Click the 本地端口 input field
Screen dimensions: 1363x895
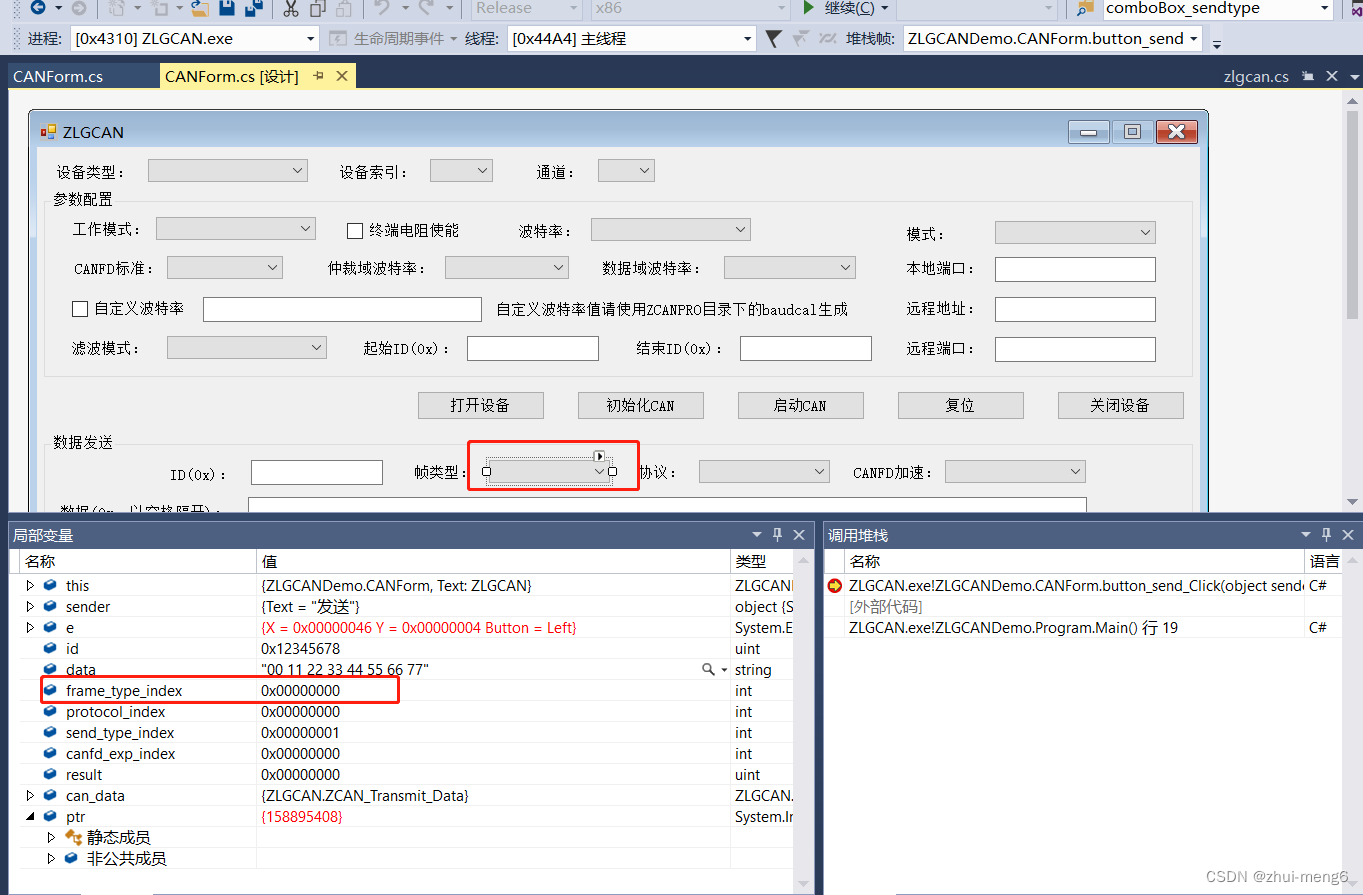tap(1075, 269)
